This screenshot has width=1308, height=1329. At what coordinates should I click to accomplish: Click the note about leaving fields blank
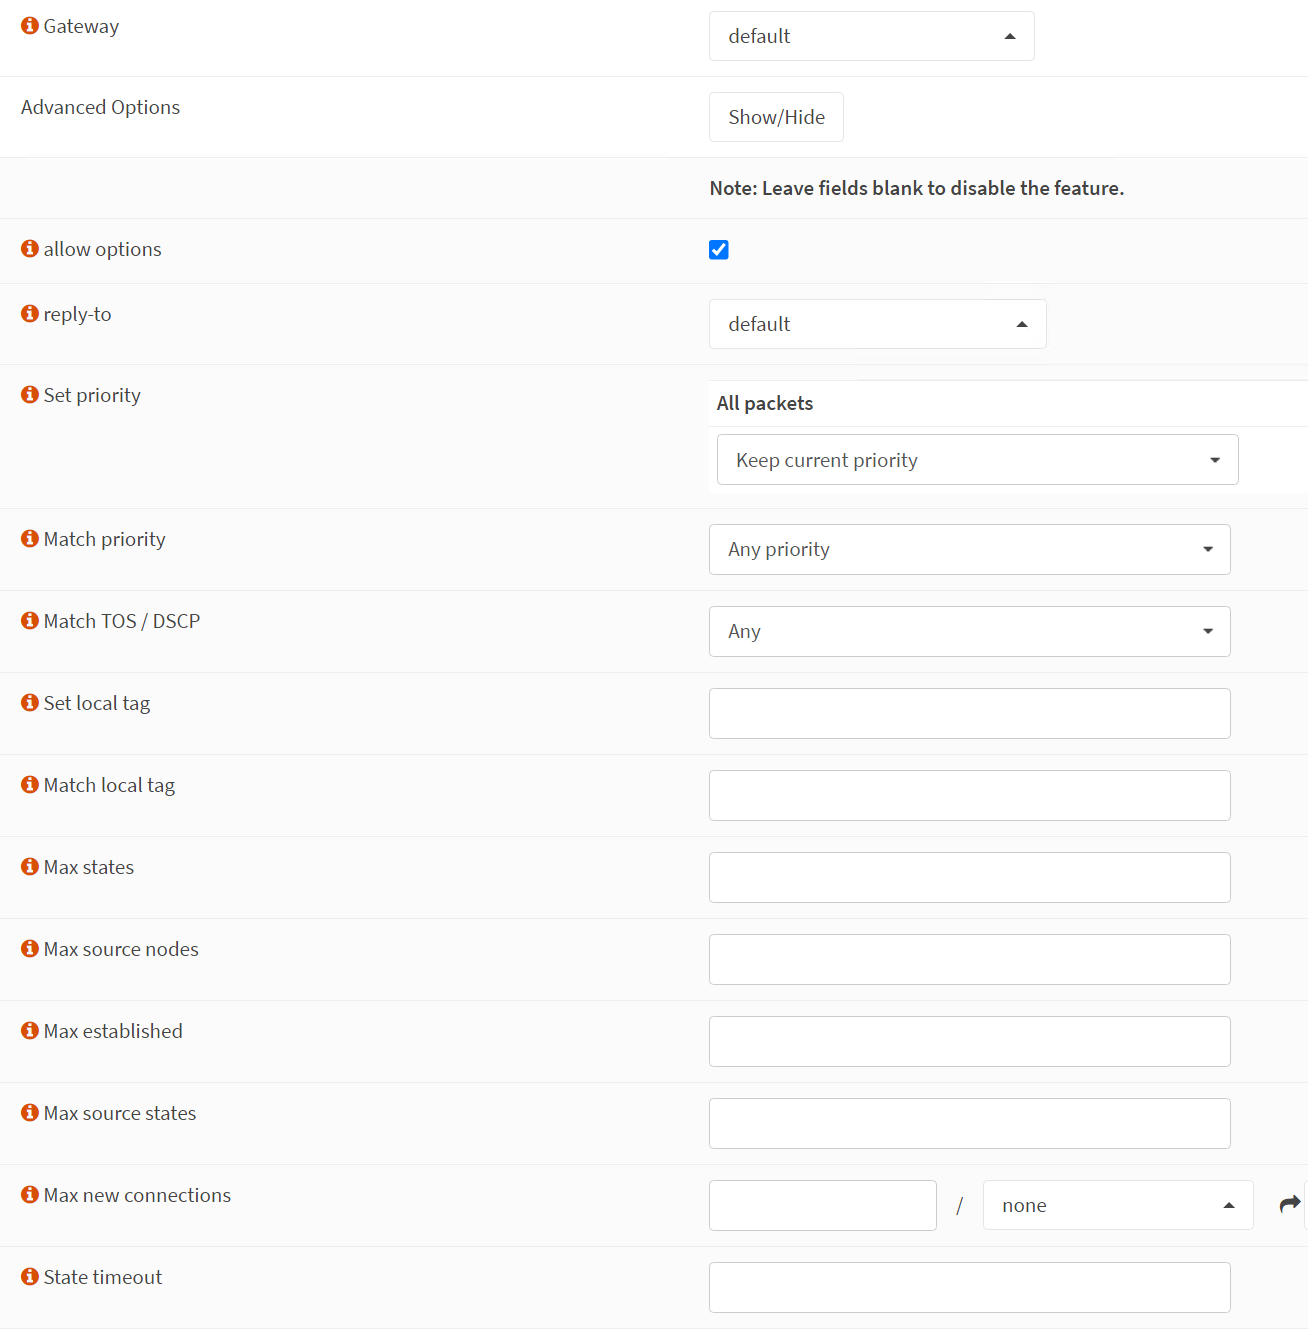pos(917,188)
